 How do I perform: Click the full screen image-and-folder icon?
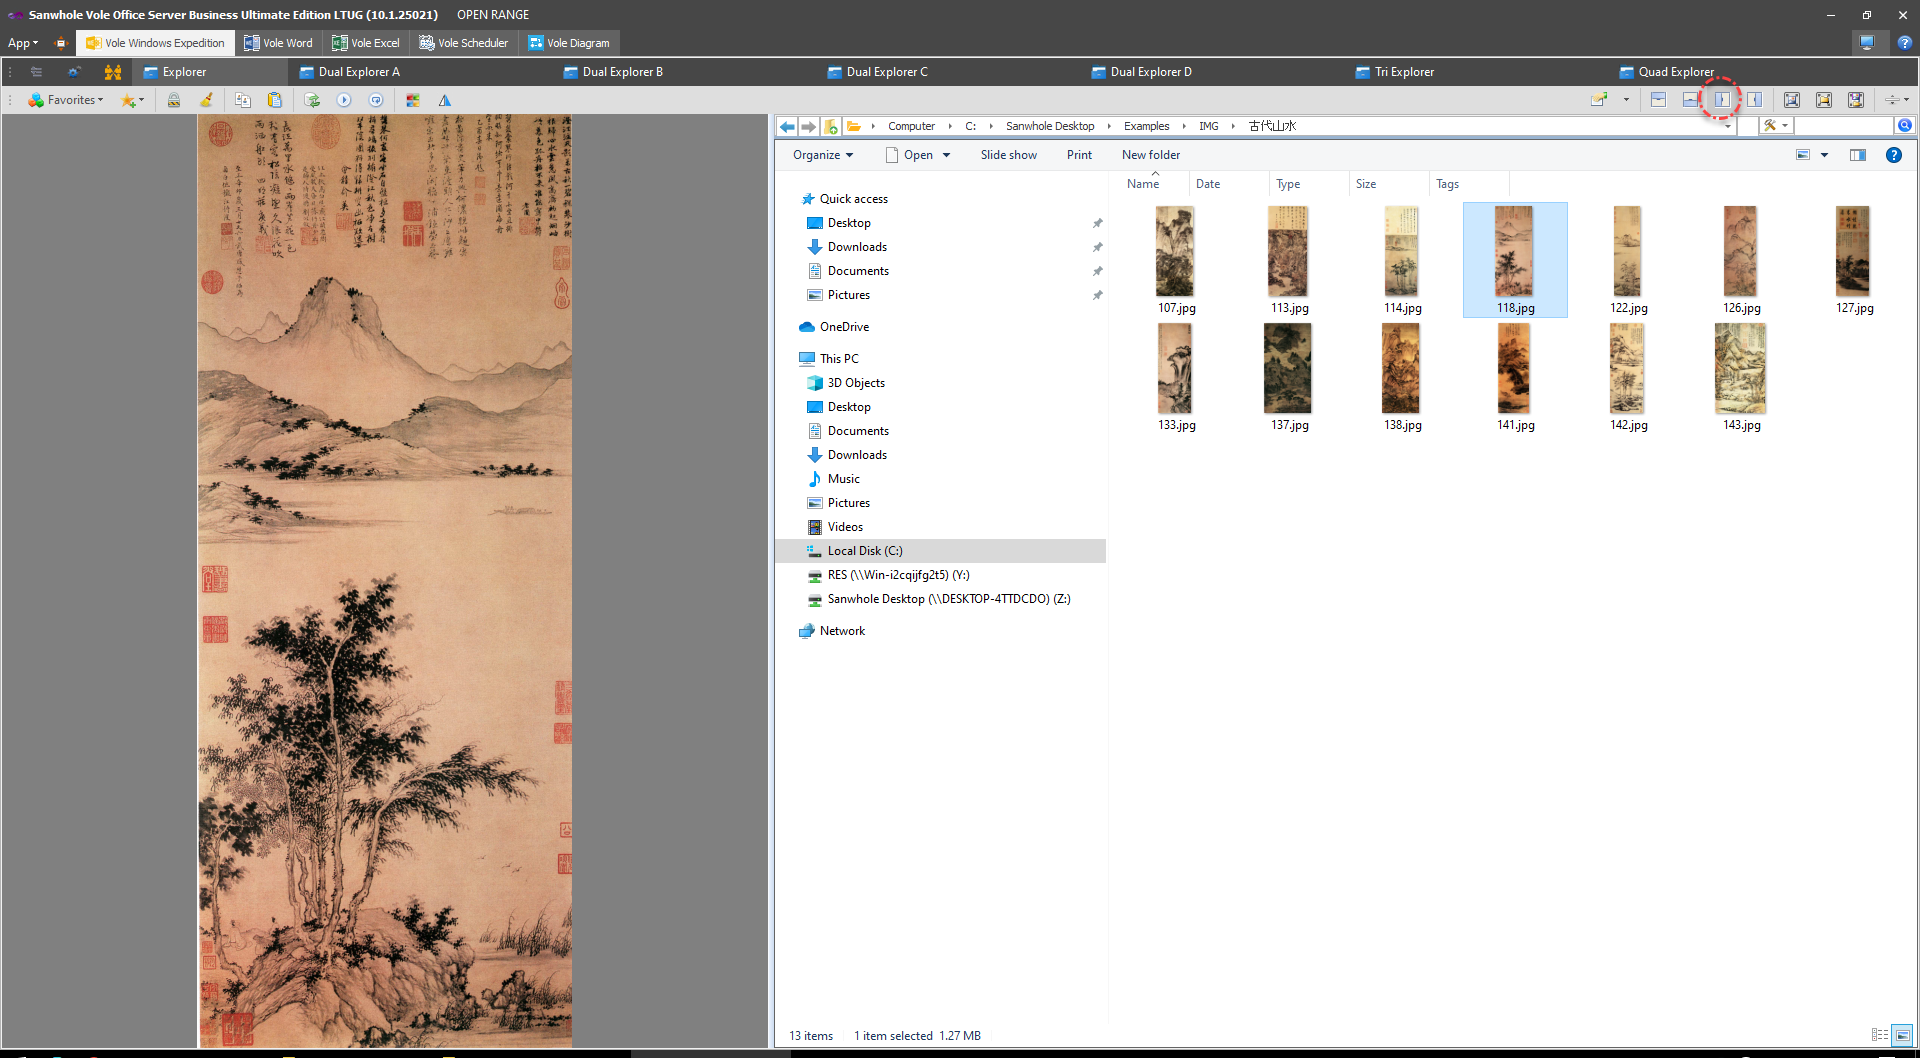tap(1856, 100)
